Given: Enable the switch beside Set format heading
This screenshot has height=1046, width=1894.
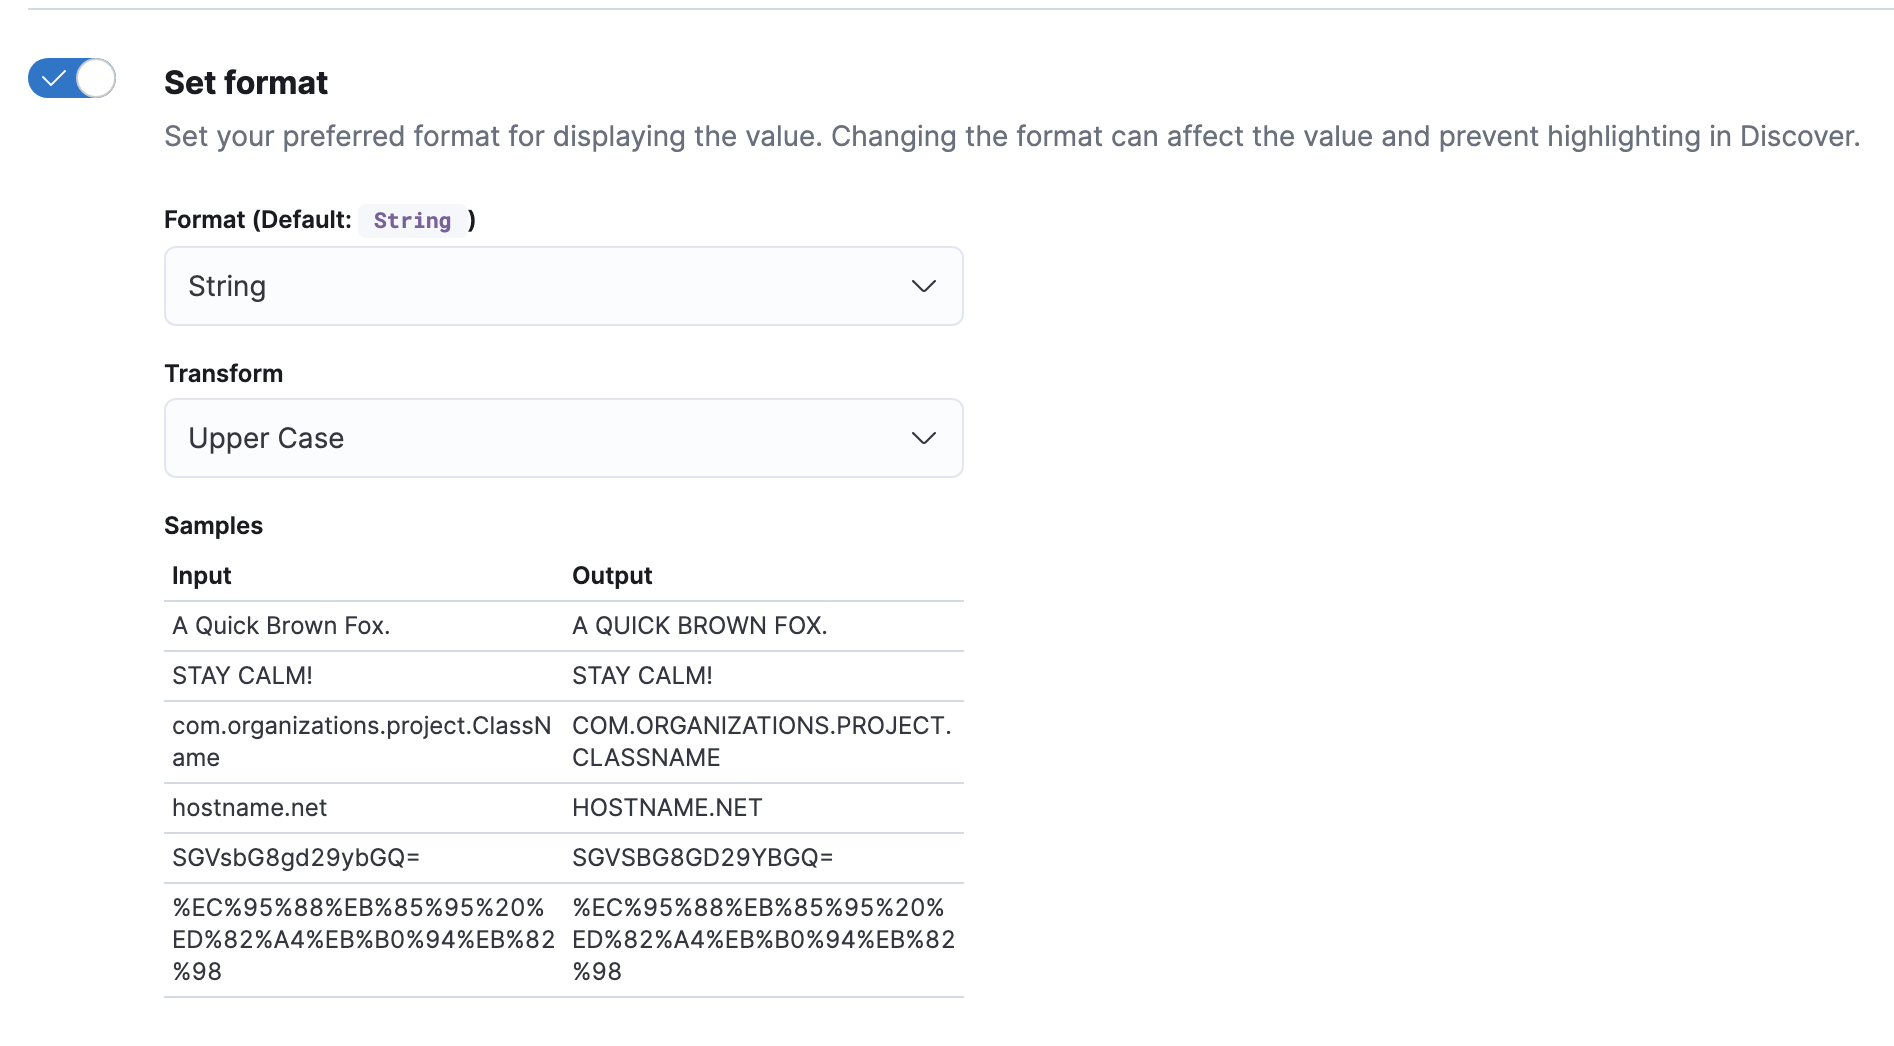Looking at the screenshot, I should coord(71,78).
